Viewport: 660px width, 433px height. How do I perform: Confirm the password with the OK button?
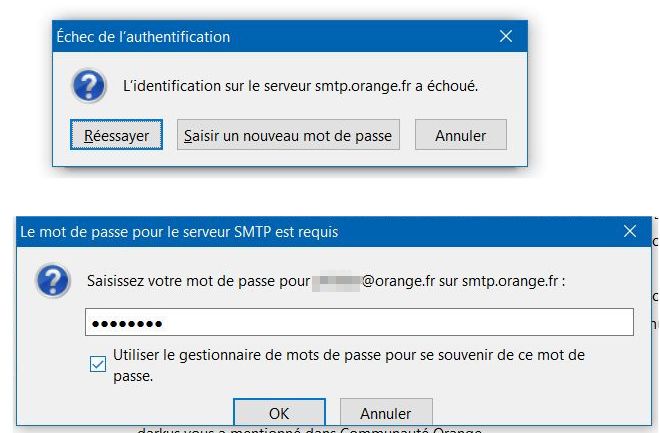279,413
